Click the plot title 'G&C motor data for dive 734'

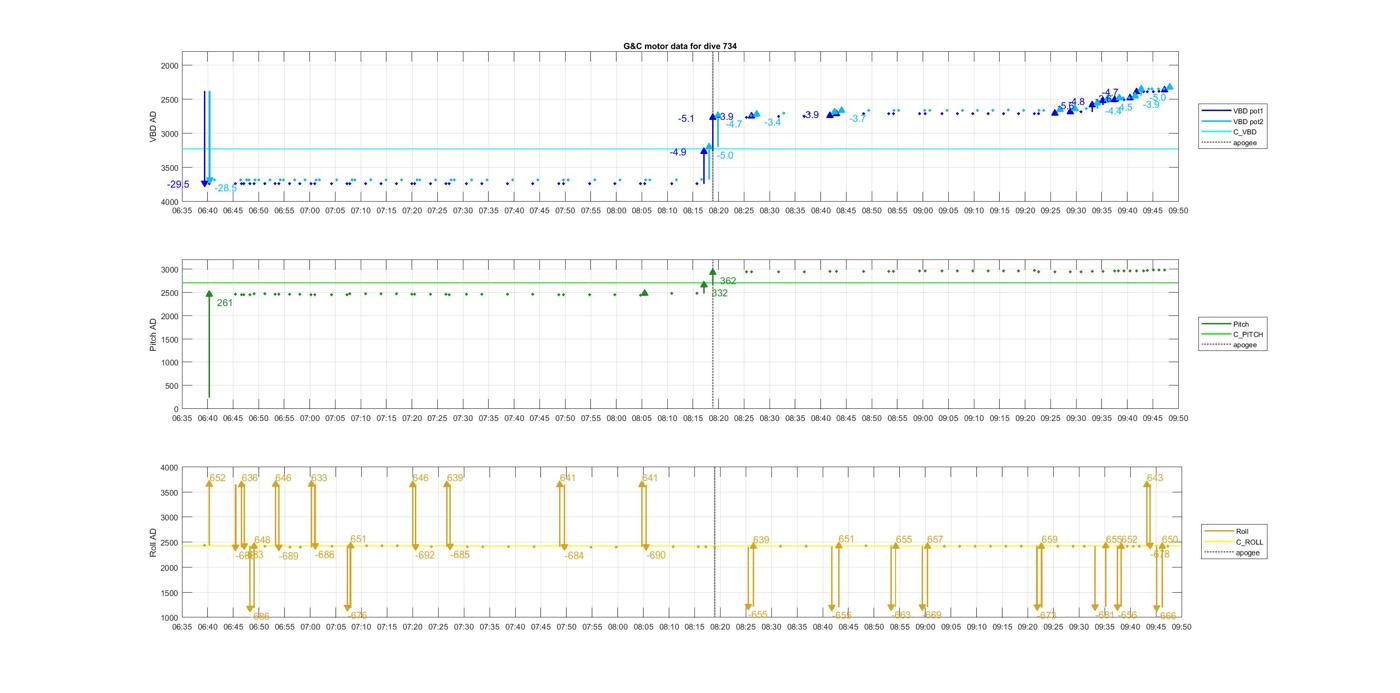[x=680, y=46]
